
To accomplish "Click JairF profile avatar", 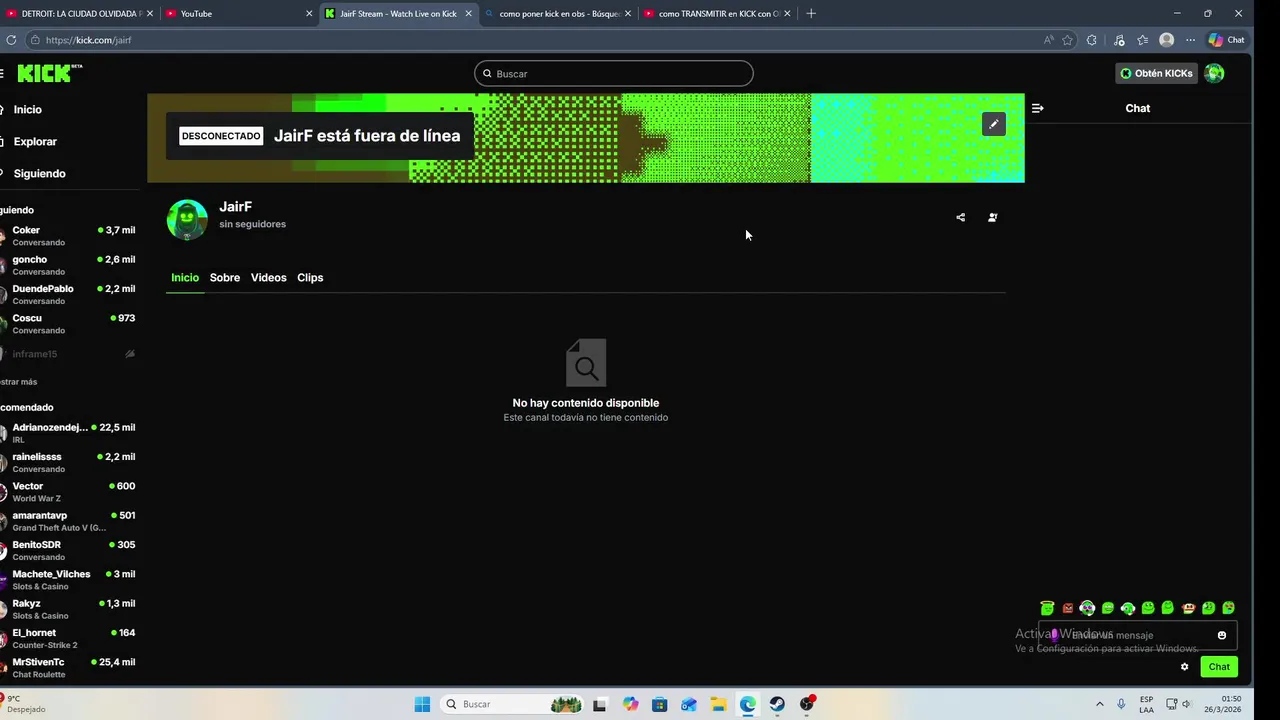I will click(187, 220).
